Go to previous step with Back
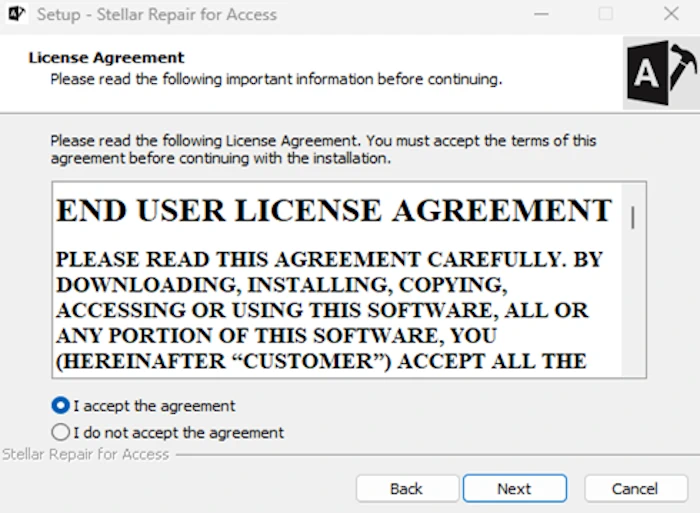Image resolution: width=700 pixels, height=513 pixels. [x=406, y=488]
